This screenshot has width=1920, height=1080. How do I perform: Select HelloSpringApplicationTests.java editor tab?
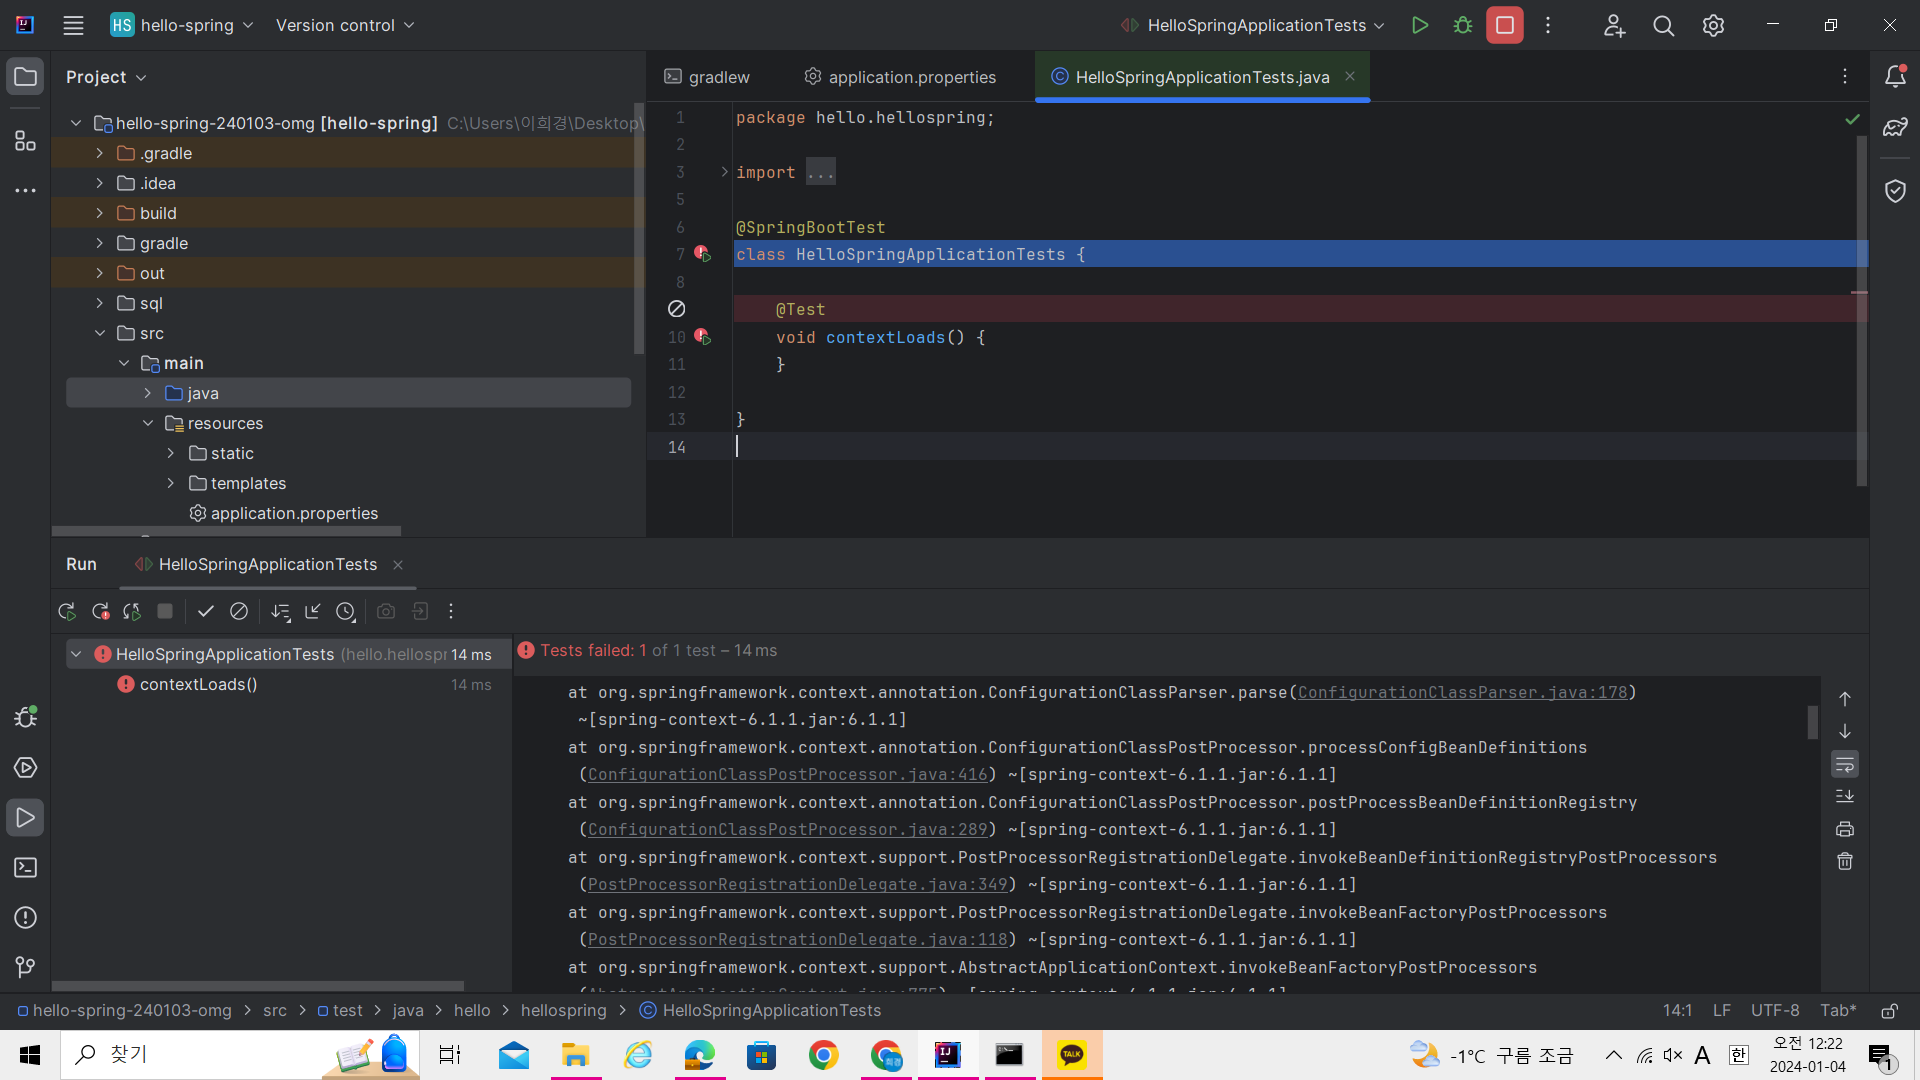tap(1202, 77)
